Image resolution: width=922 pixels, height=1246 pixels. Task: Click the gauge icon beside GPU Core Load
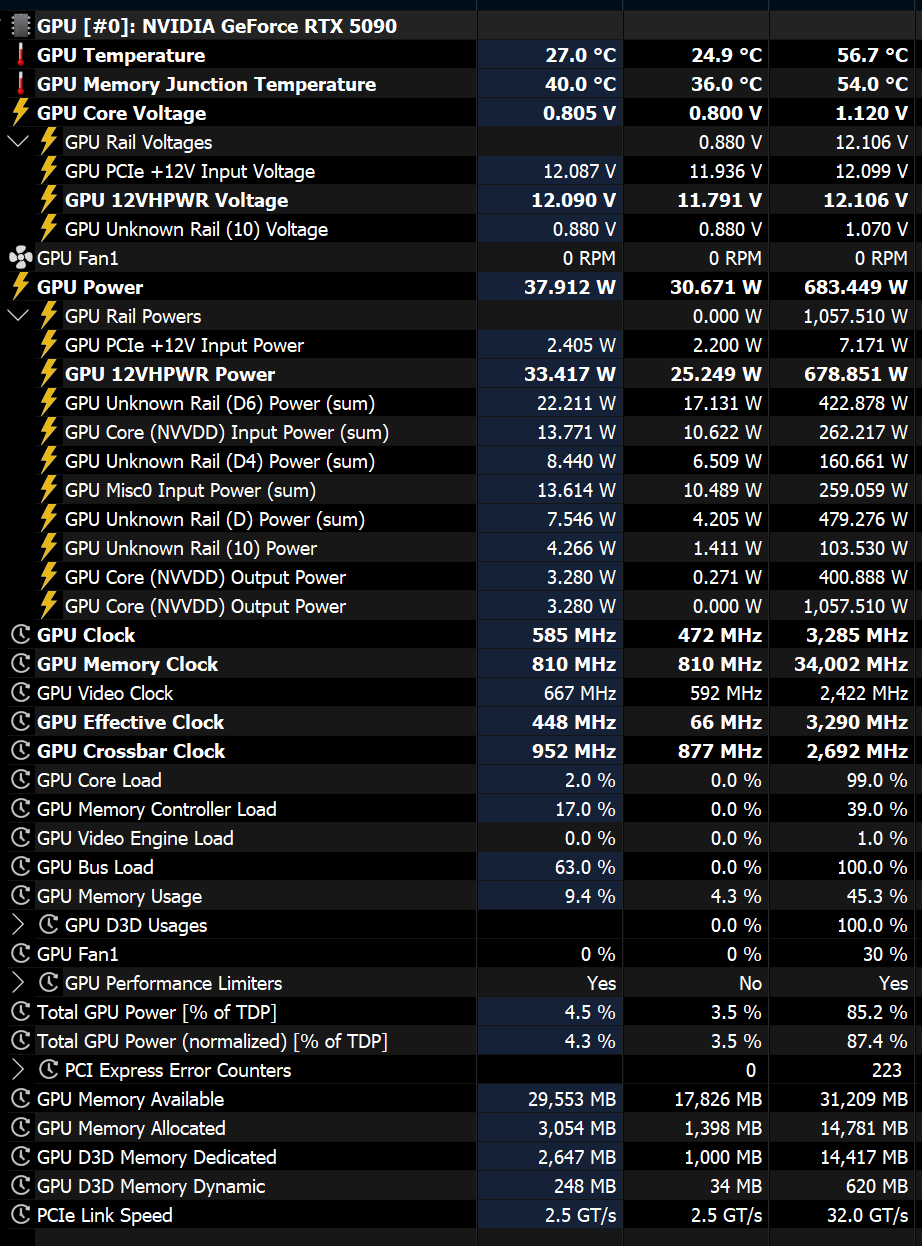click(20, 780)
